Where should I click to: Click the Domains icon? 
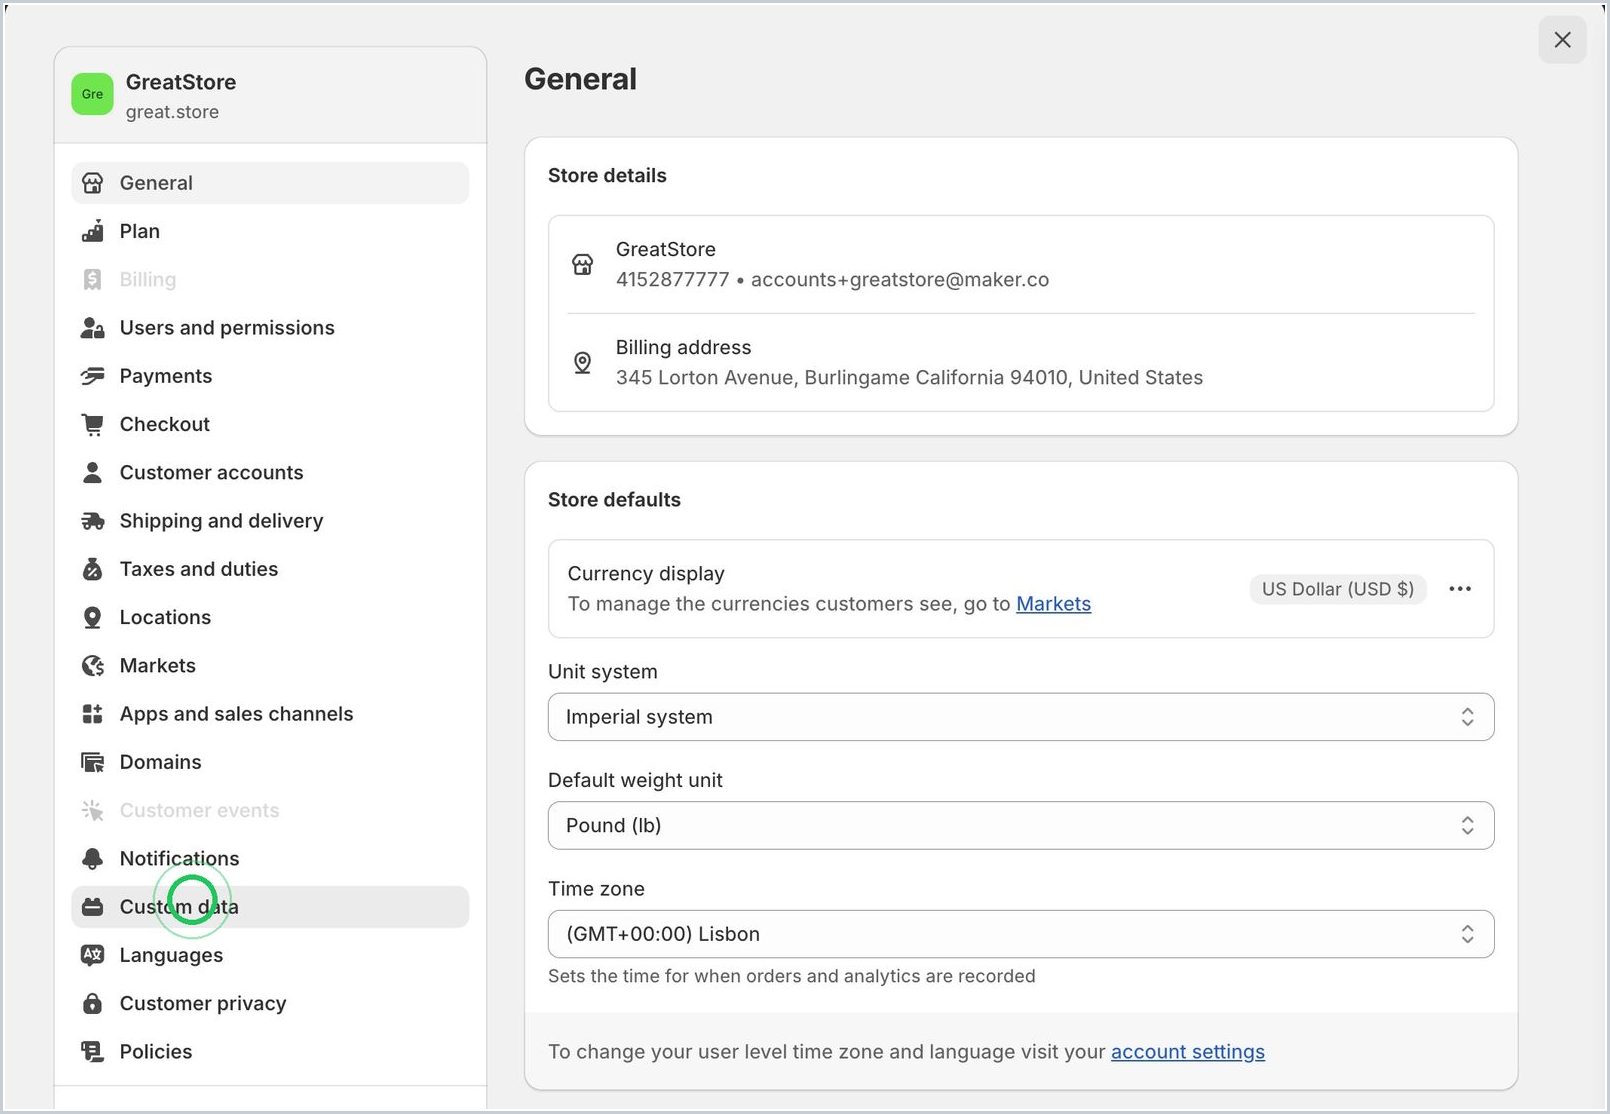point(92,762)
